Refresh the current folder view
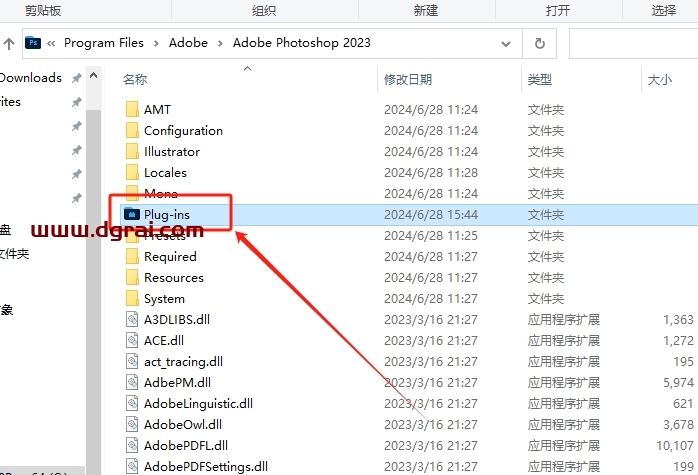Viewport: 698px width, 475px height. (540, 44)
